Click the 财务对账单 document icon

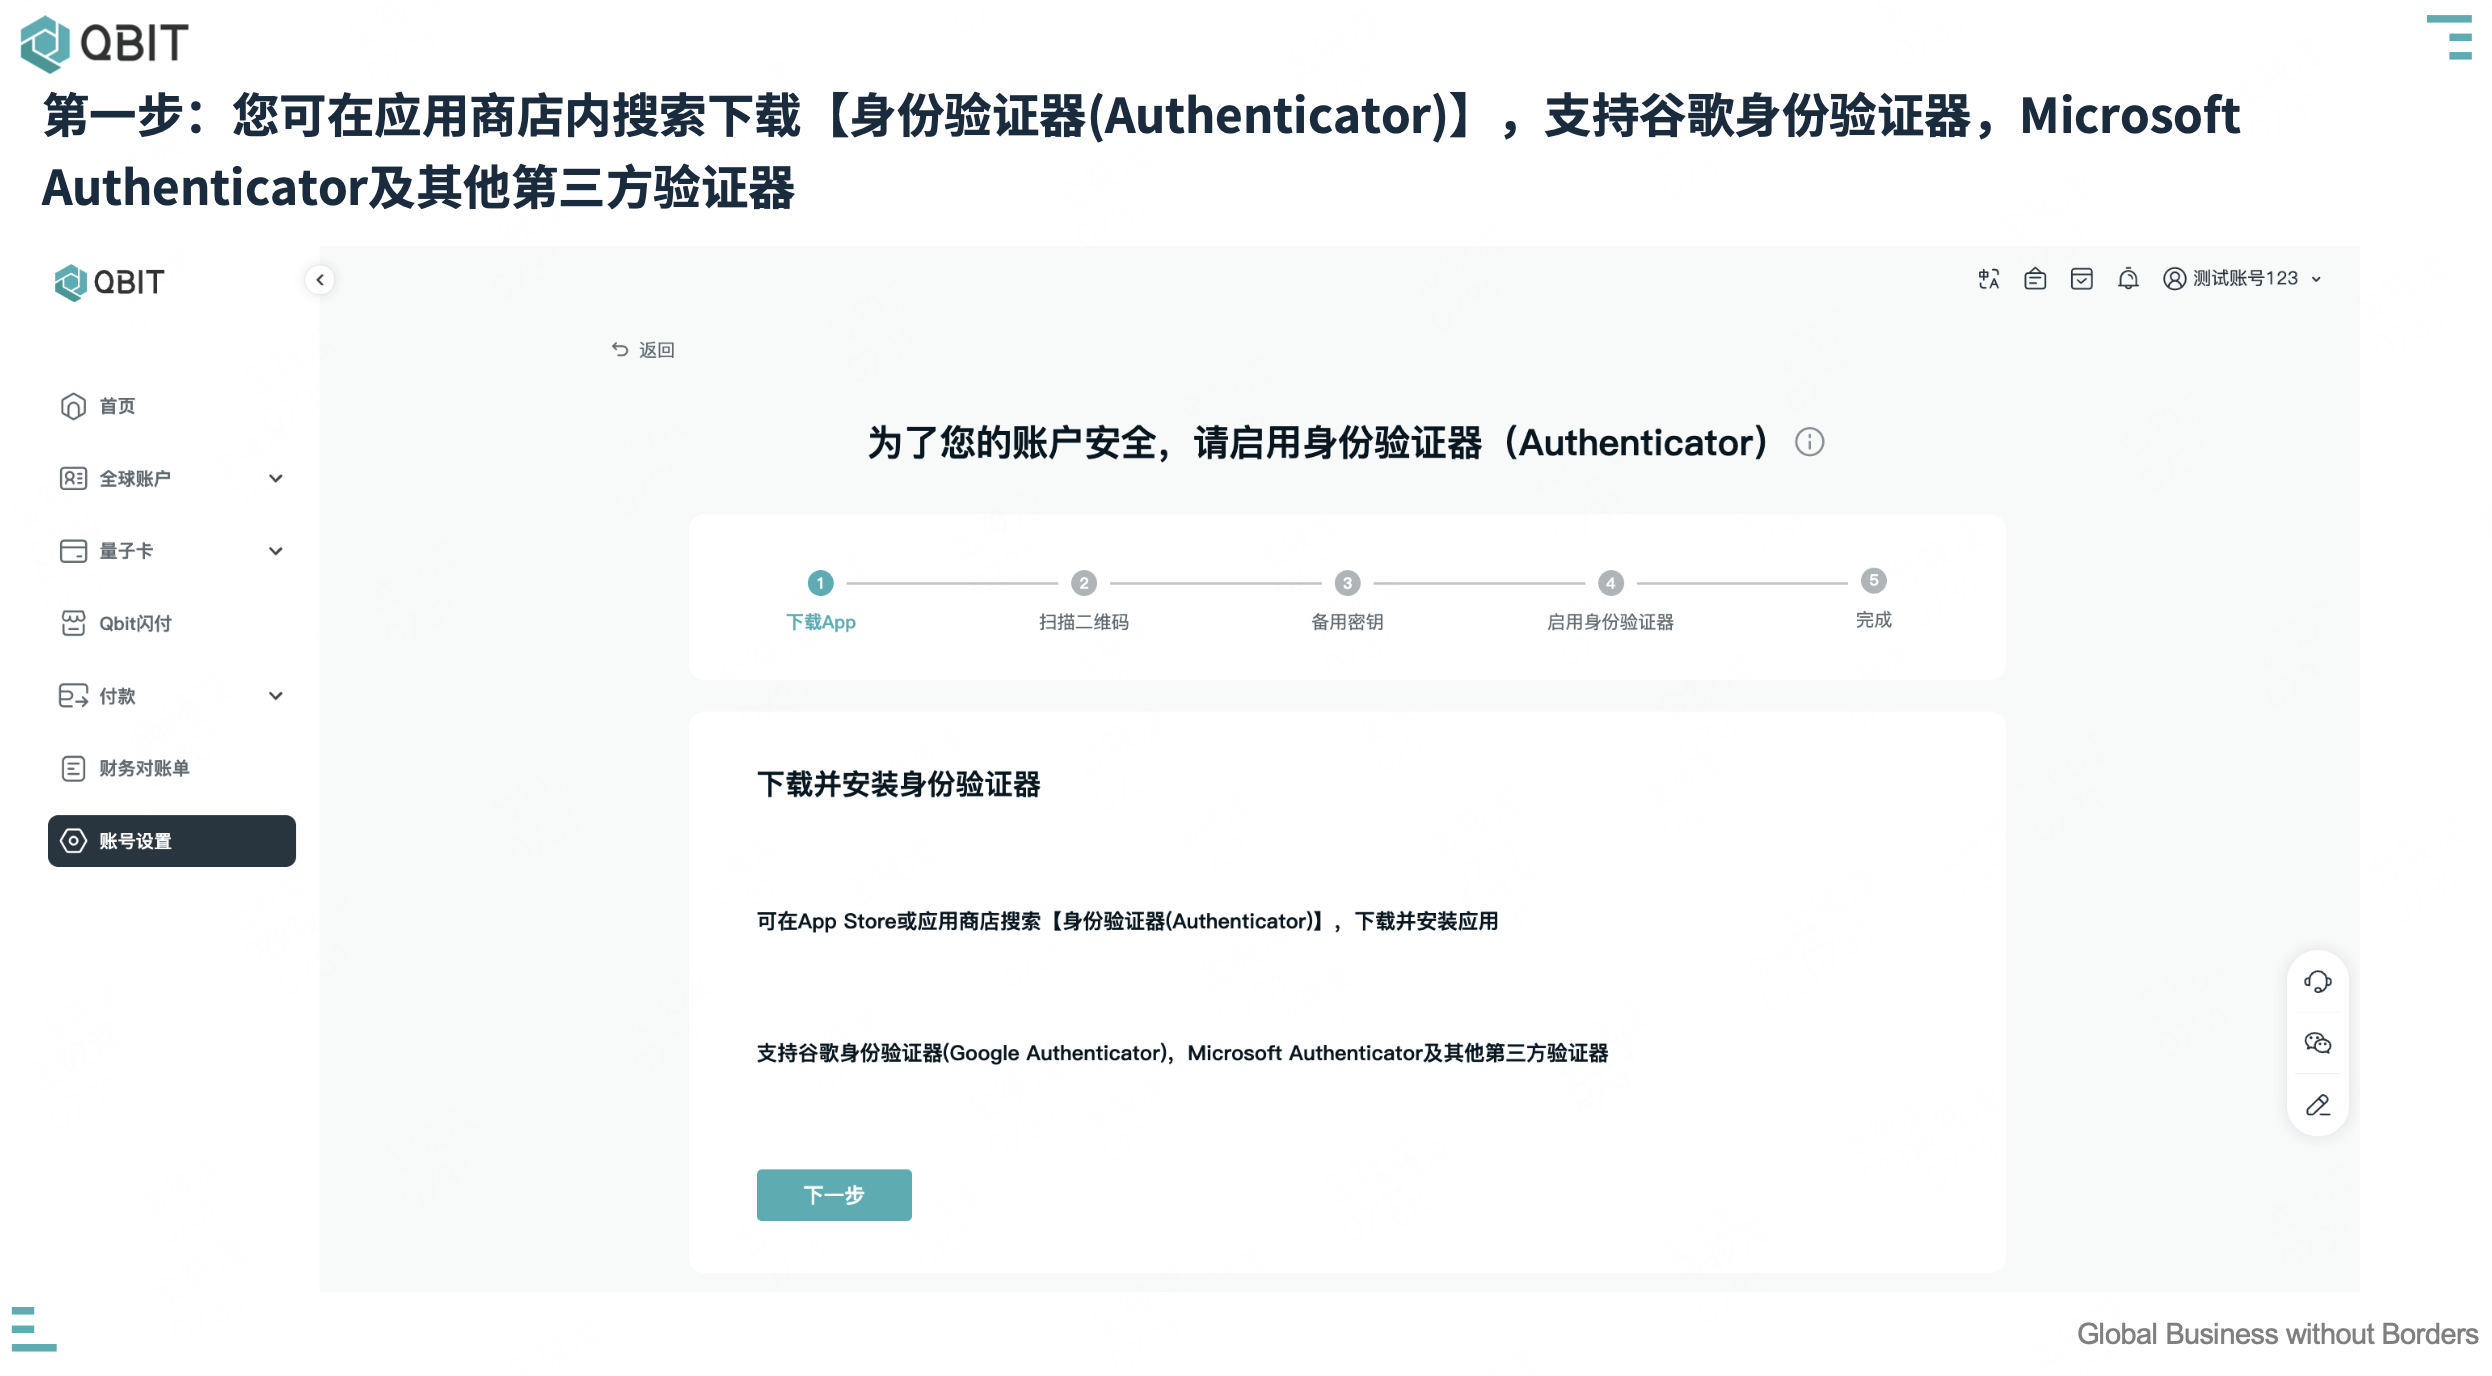(x=73, y=769)
